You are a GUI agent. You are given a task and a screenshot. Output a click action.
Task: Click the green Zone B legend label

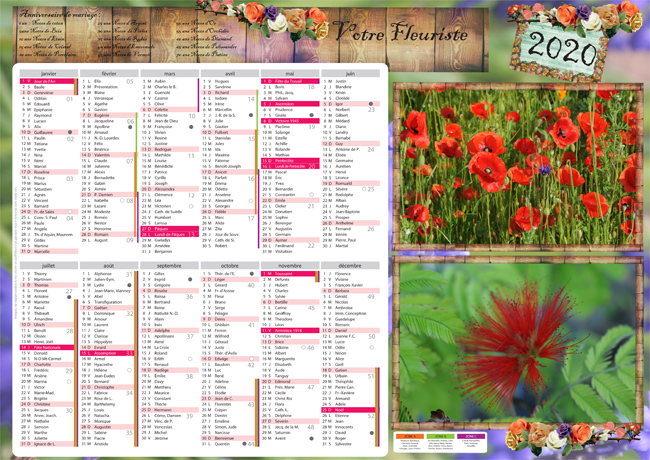click(x=442, y=435)
